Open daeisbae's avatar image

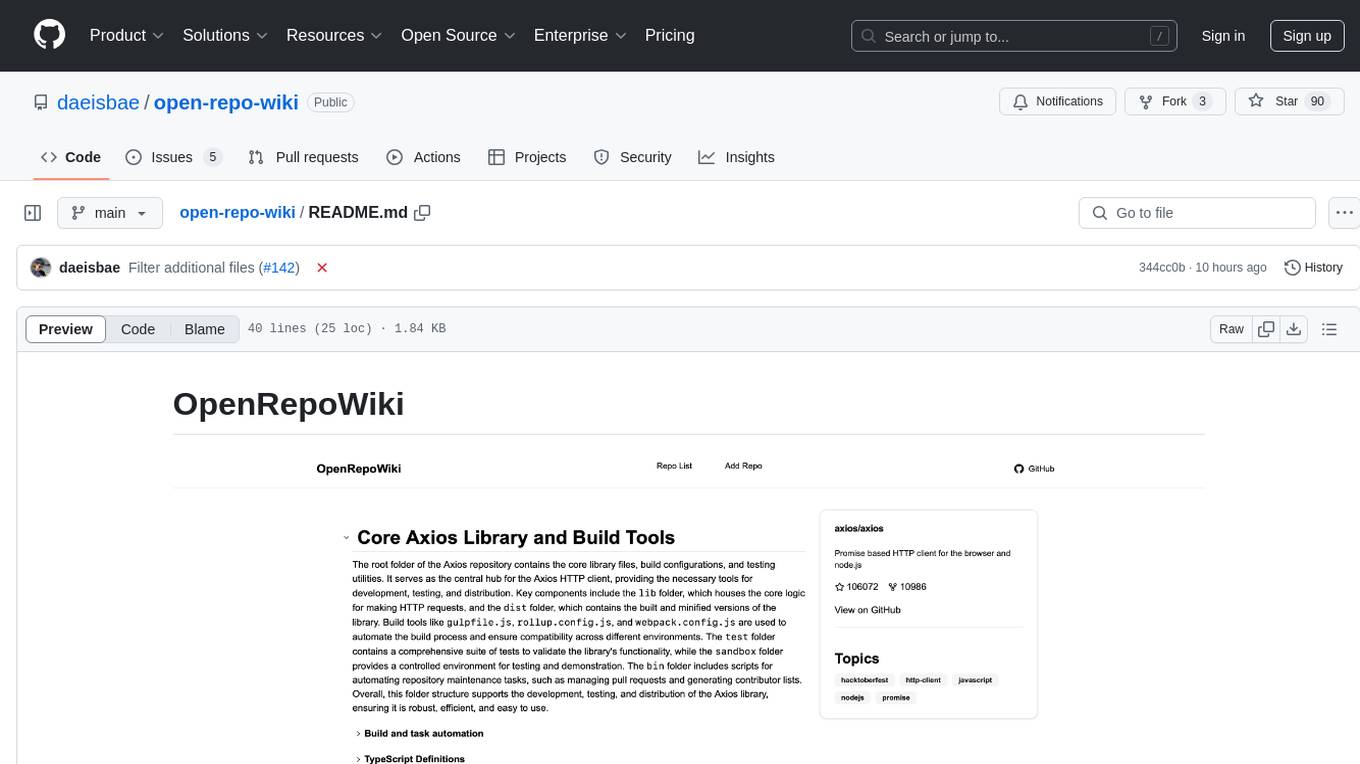pyautogui.click(x=41, y=268)
